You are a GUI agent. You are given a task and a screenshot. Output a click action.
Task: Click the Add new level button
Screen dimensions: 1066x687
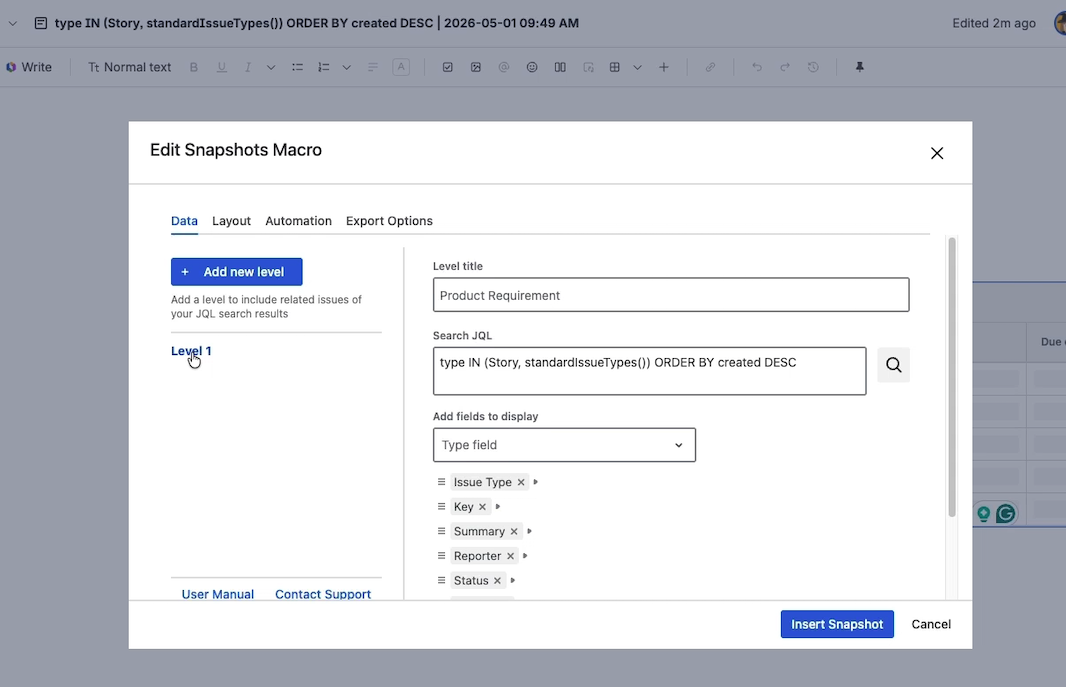point(237,272)
